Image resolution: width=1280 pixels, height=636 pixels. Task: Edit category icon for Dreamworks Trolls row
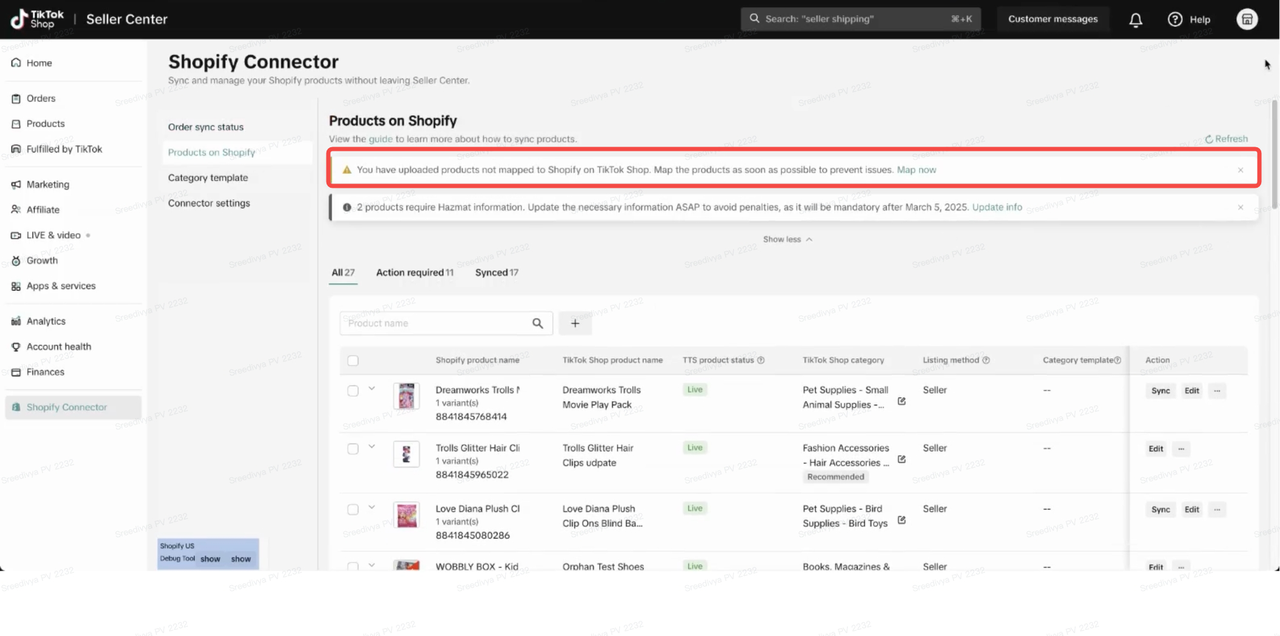coord(901,401)
